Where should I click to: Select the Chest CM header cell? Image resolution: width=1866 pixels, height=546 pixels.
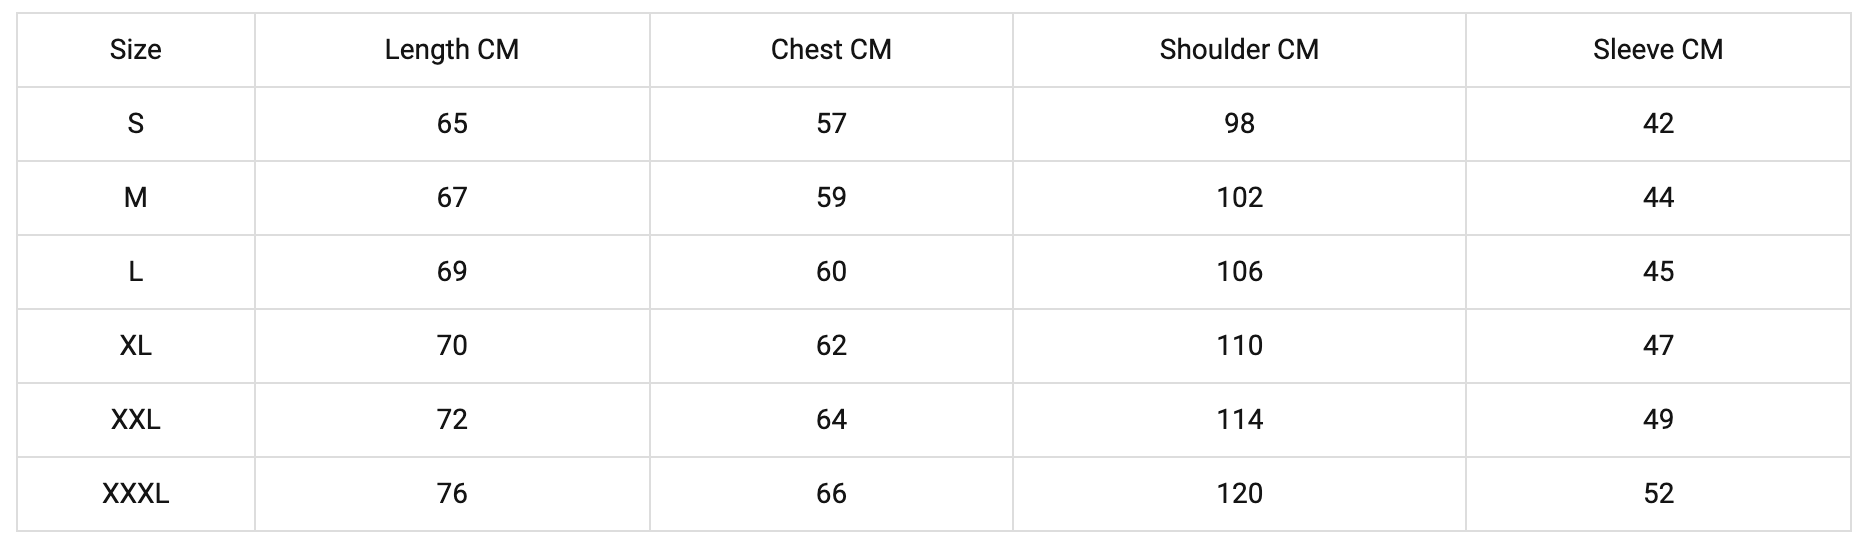[831, 50]
